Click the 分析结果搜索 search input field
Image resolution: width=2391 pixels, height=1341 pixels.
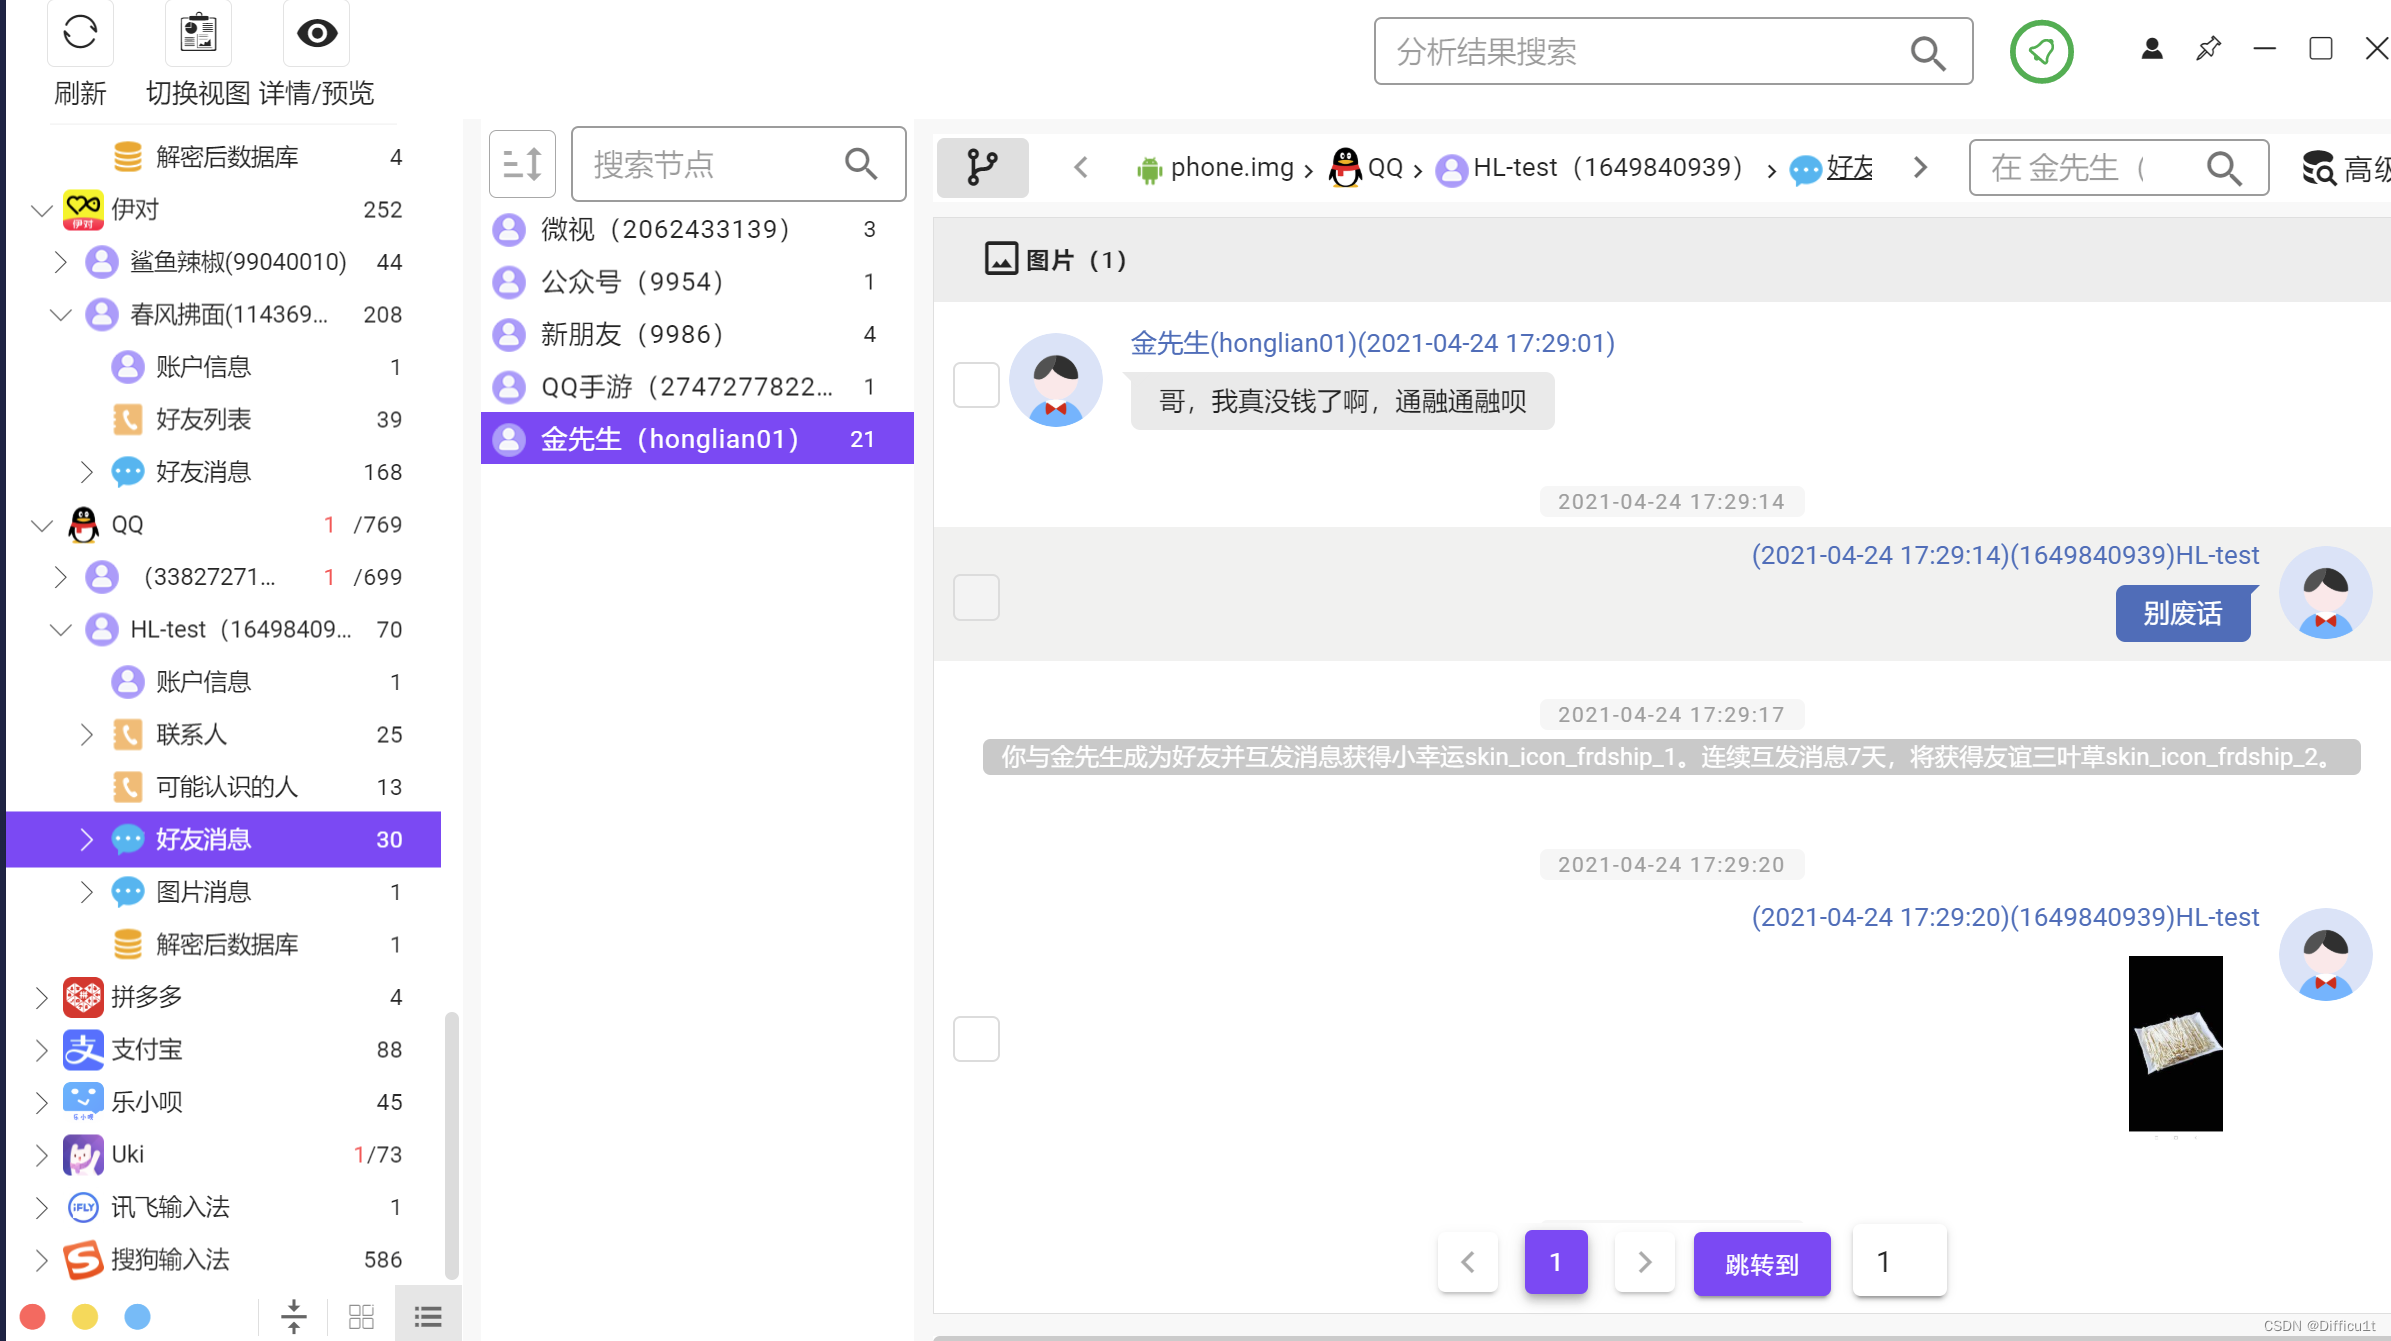1650,51
